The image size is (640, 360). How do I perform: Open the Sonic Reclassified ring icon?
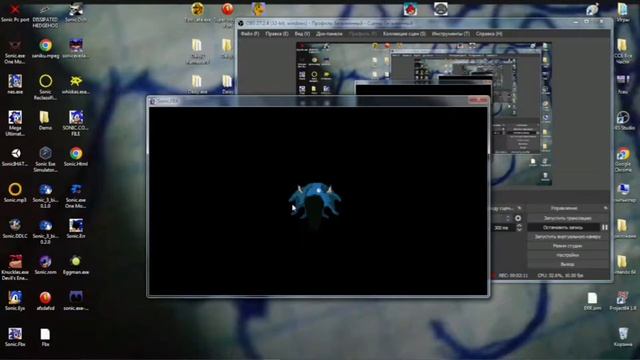45,81
